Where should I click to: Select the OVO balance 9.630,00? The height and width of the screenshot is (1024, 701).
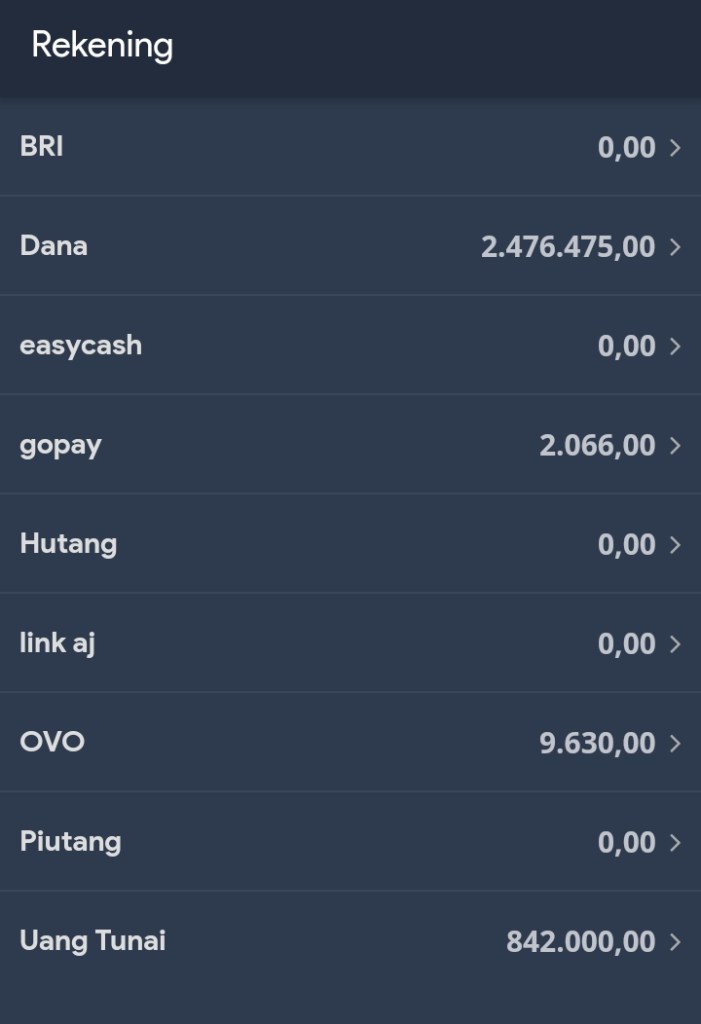click(597, 743)
